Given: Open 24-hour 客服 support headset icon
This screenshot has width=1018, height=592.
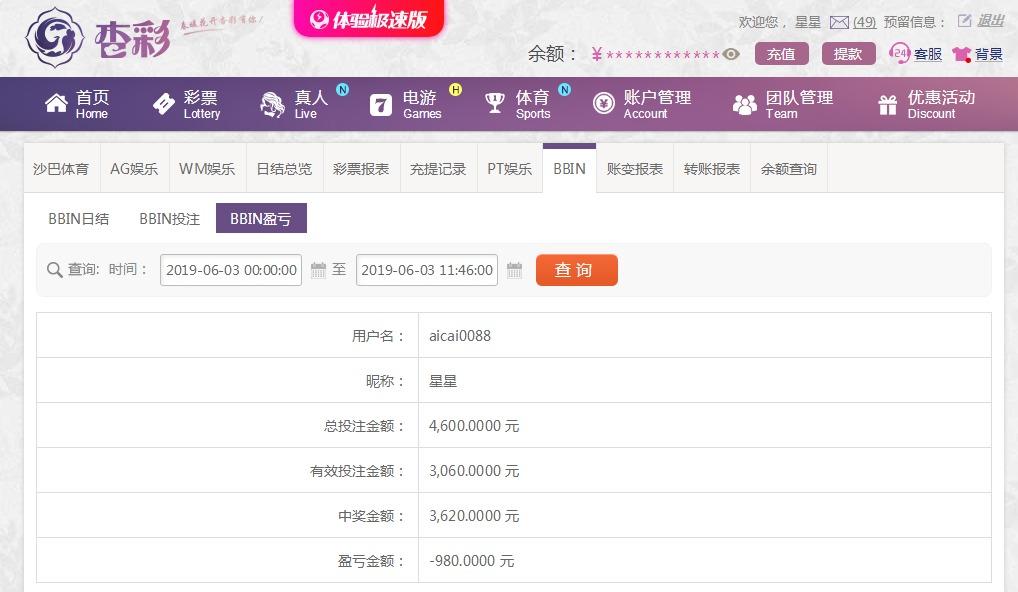Looking at the screenshot, I should (x=899, y=53).
